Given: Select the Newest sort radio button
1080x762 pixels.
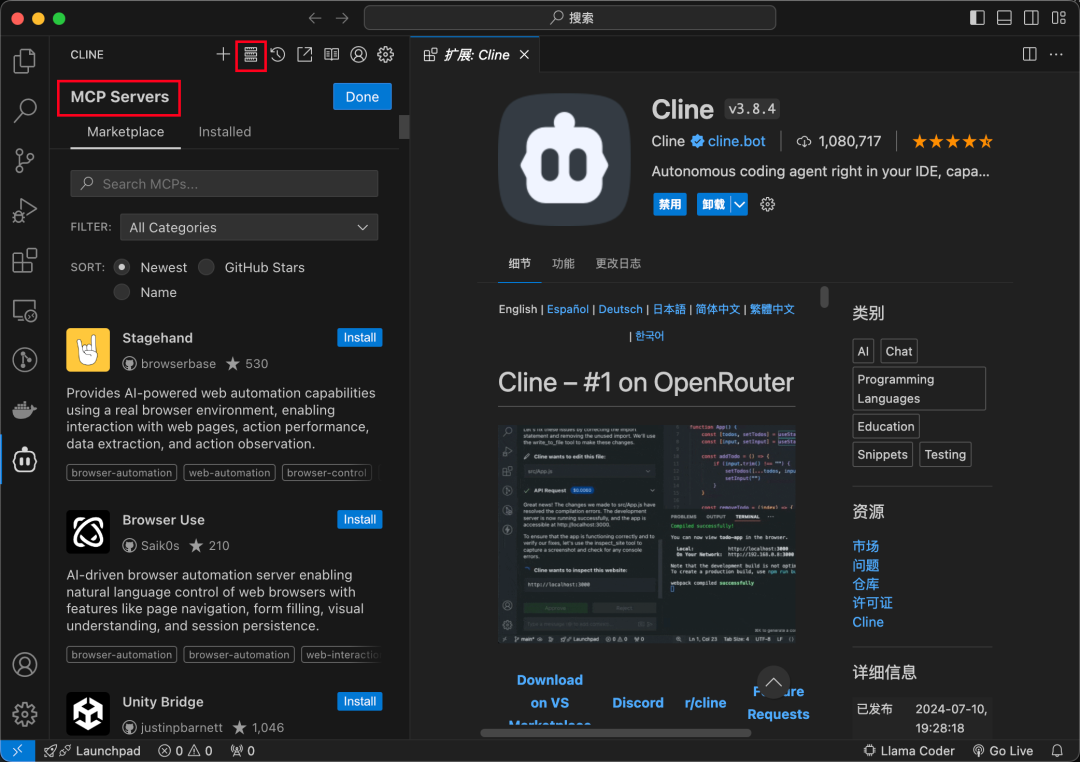Looking at the screenshot, I should (122, 267).
